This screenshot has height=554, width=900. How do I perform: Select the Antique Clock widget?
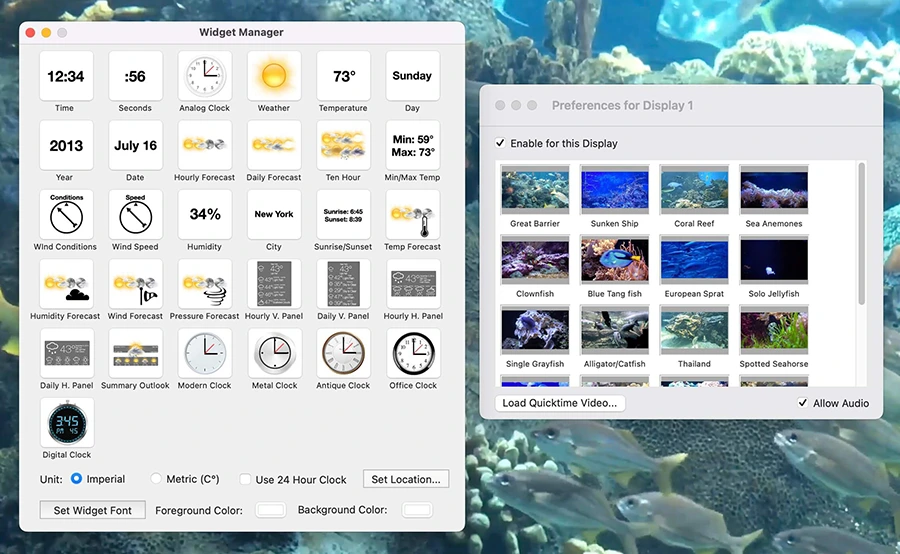point(343,353)
